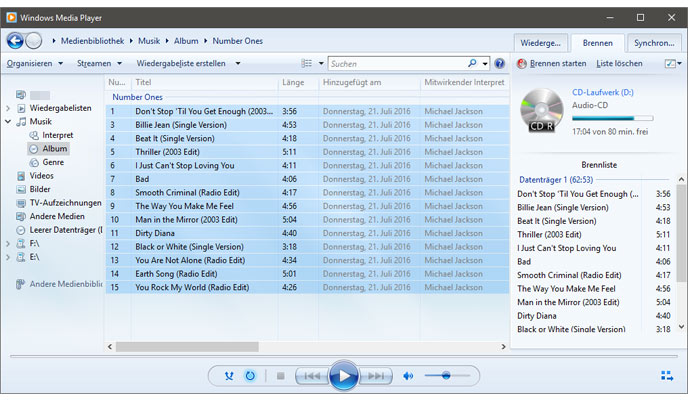Switch to the Wiedergabe tab
The height and width of the screenshot is (400, 688).
541,43
